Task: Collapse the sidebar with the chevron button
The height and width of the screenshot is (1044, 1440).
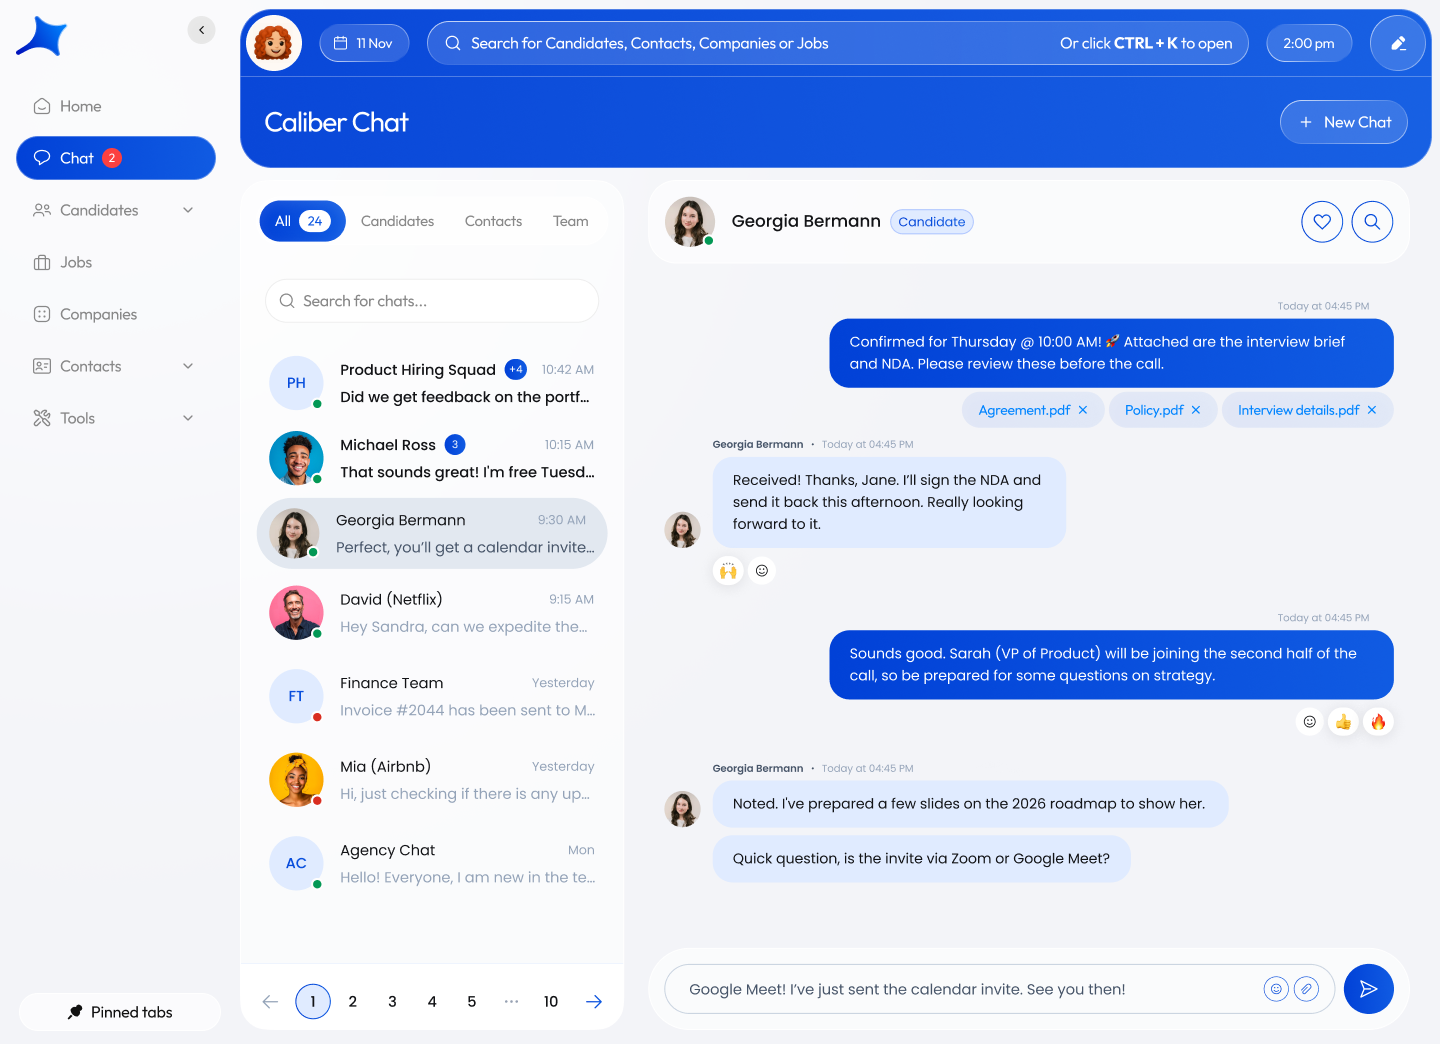Action: (201, 30)
